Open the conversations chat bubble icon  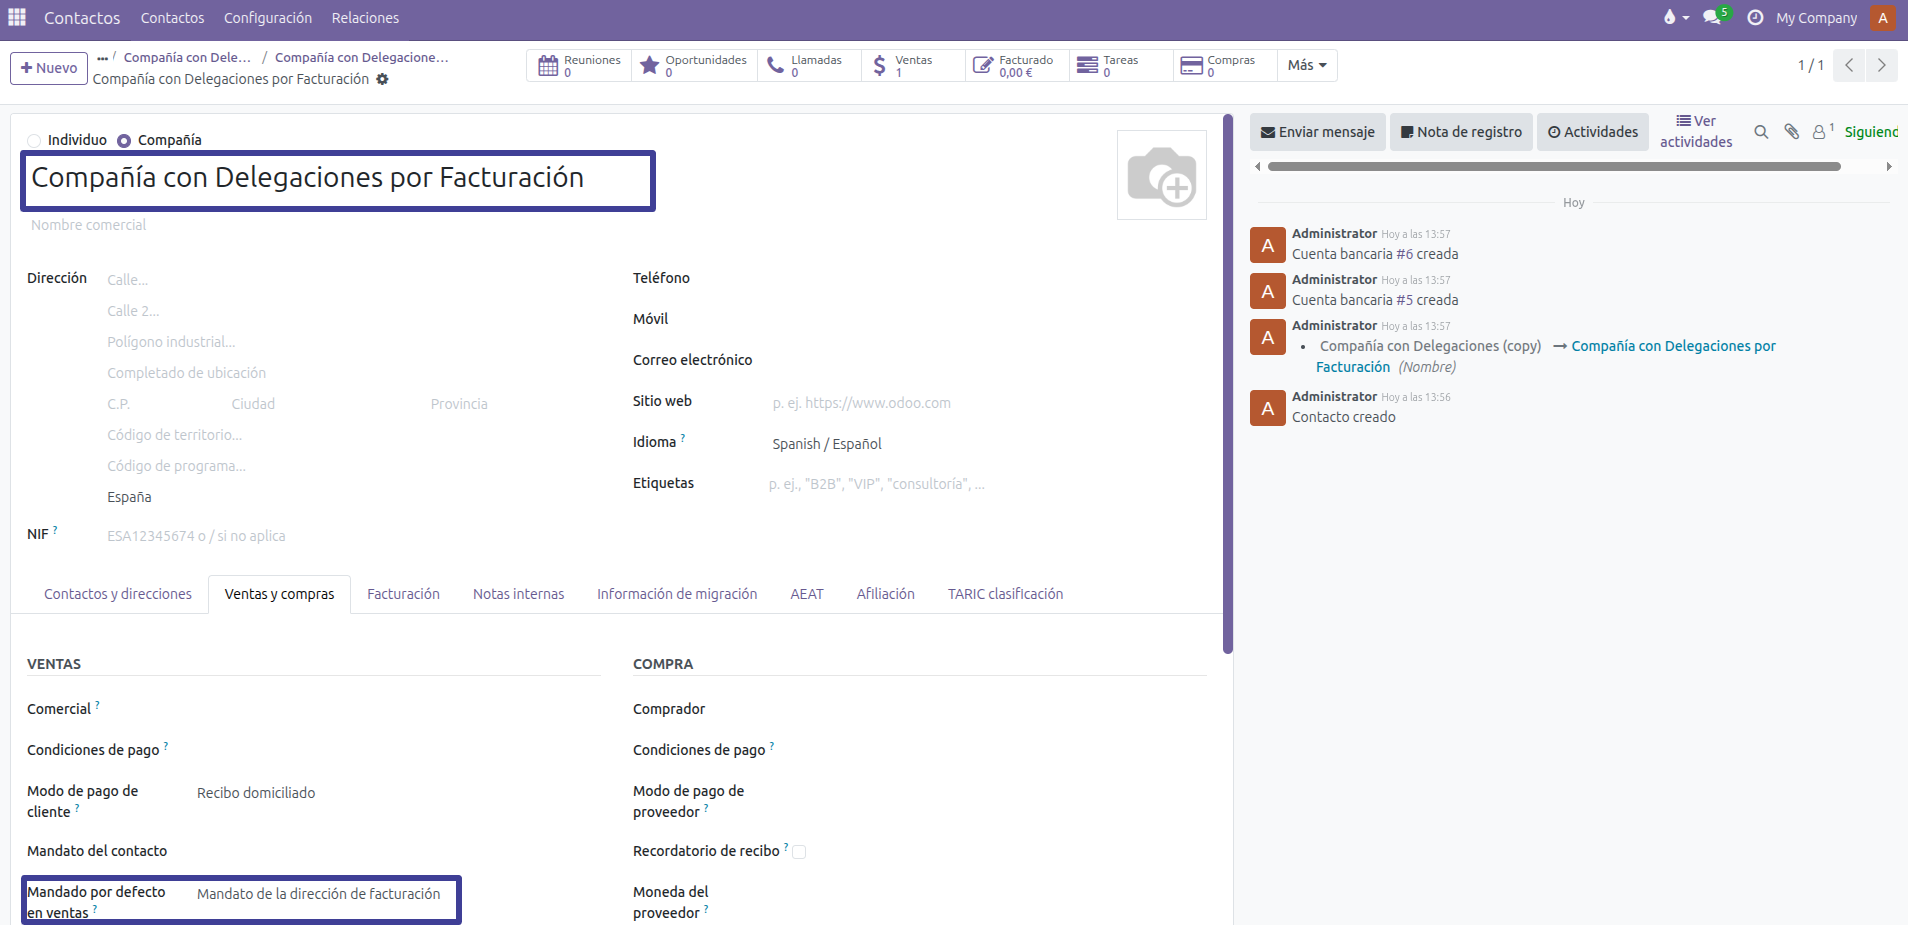1712,17
